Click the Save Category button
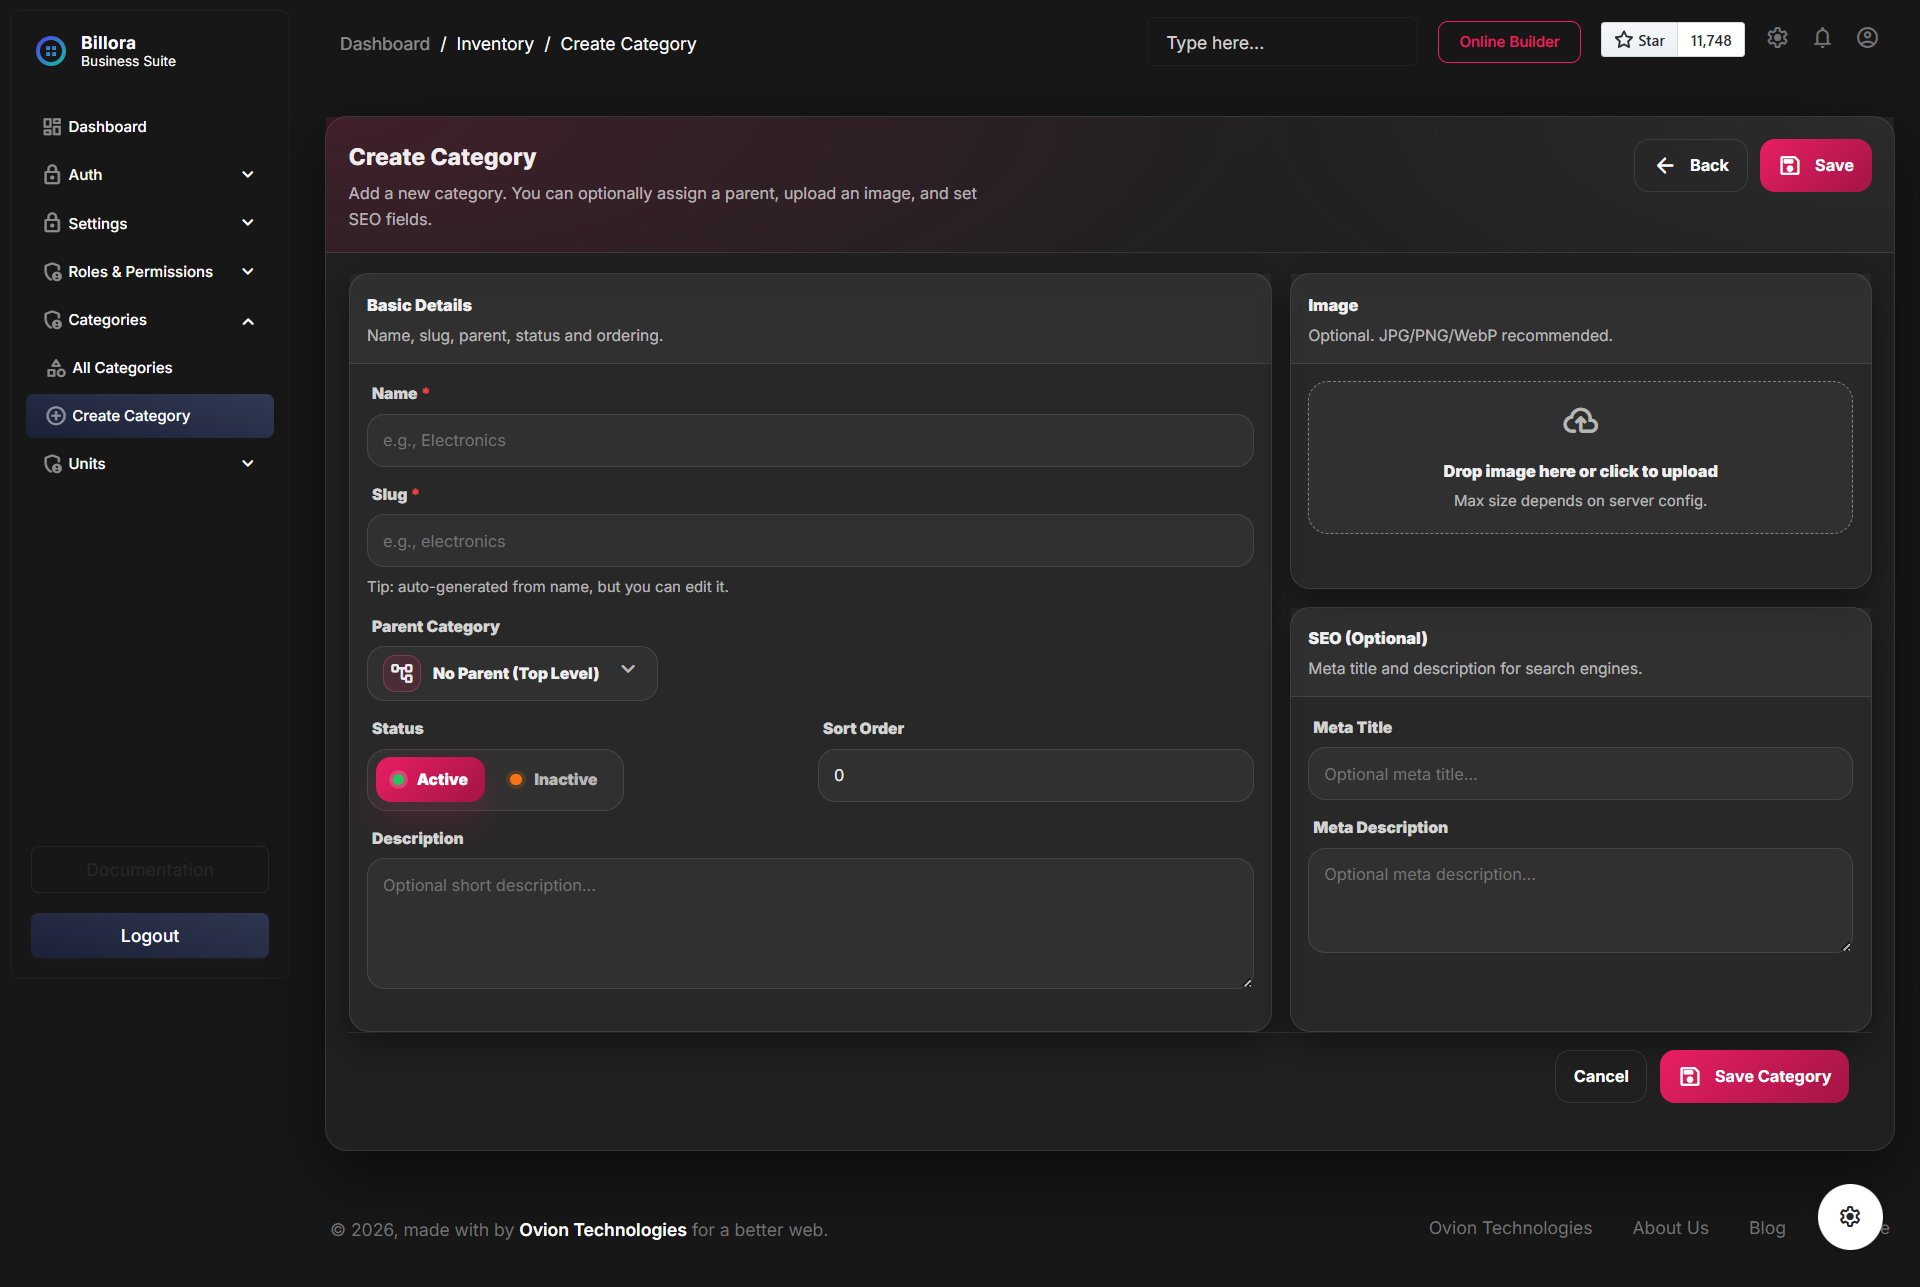 point(1754,1076)
